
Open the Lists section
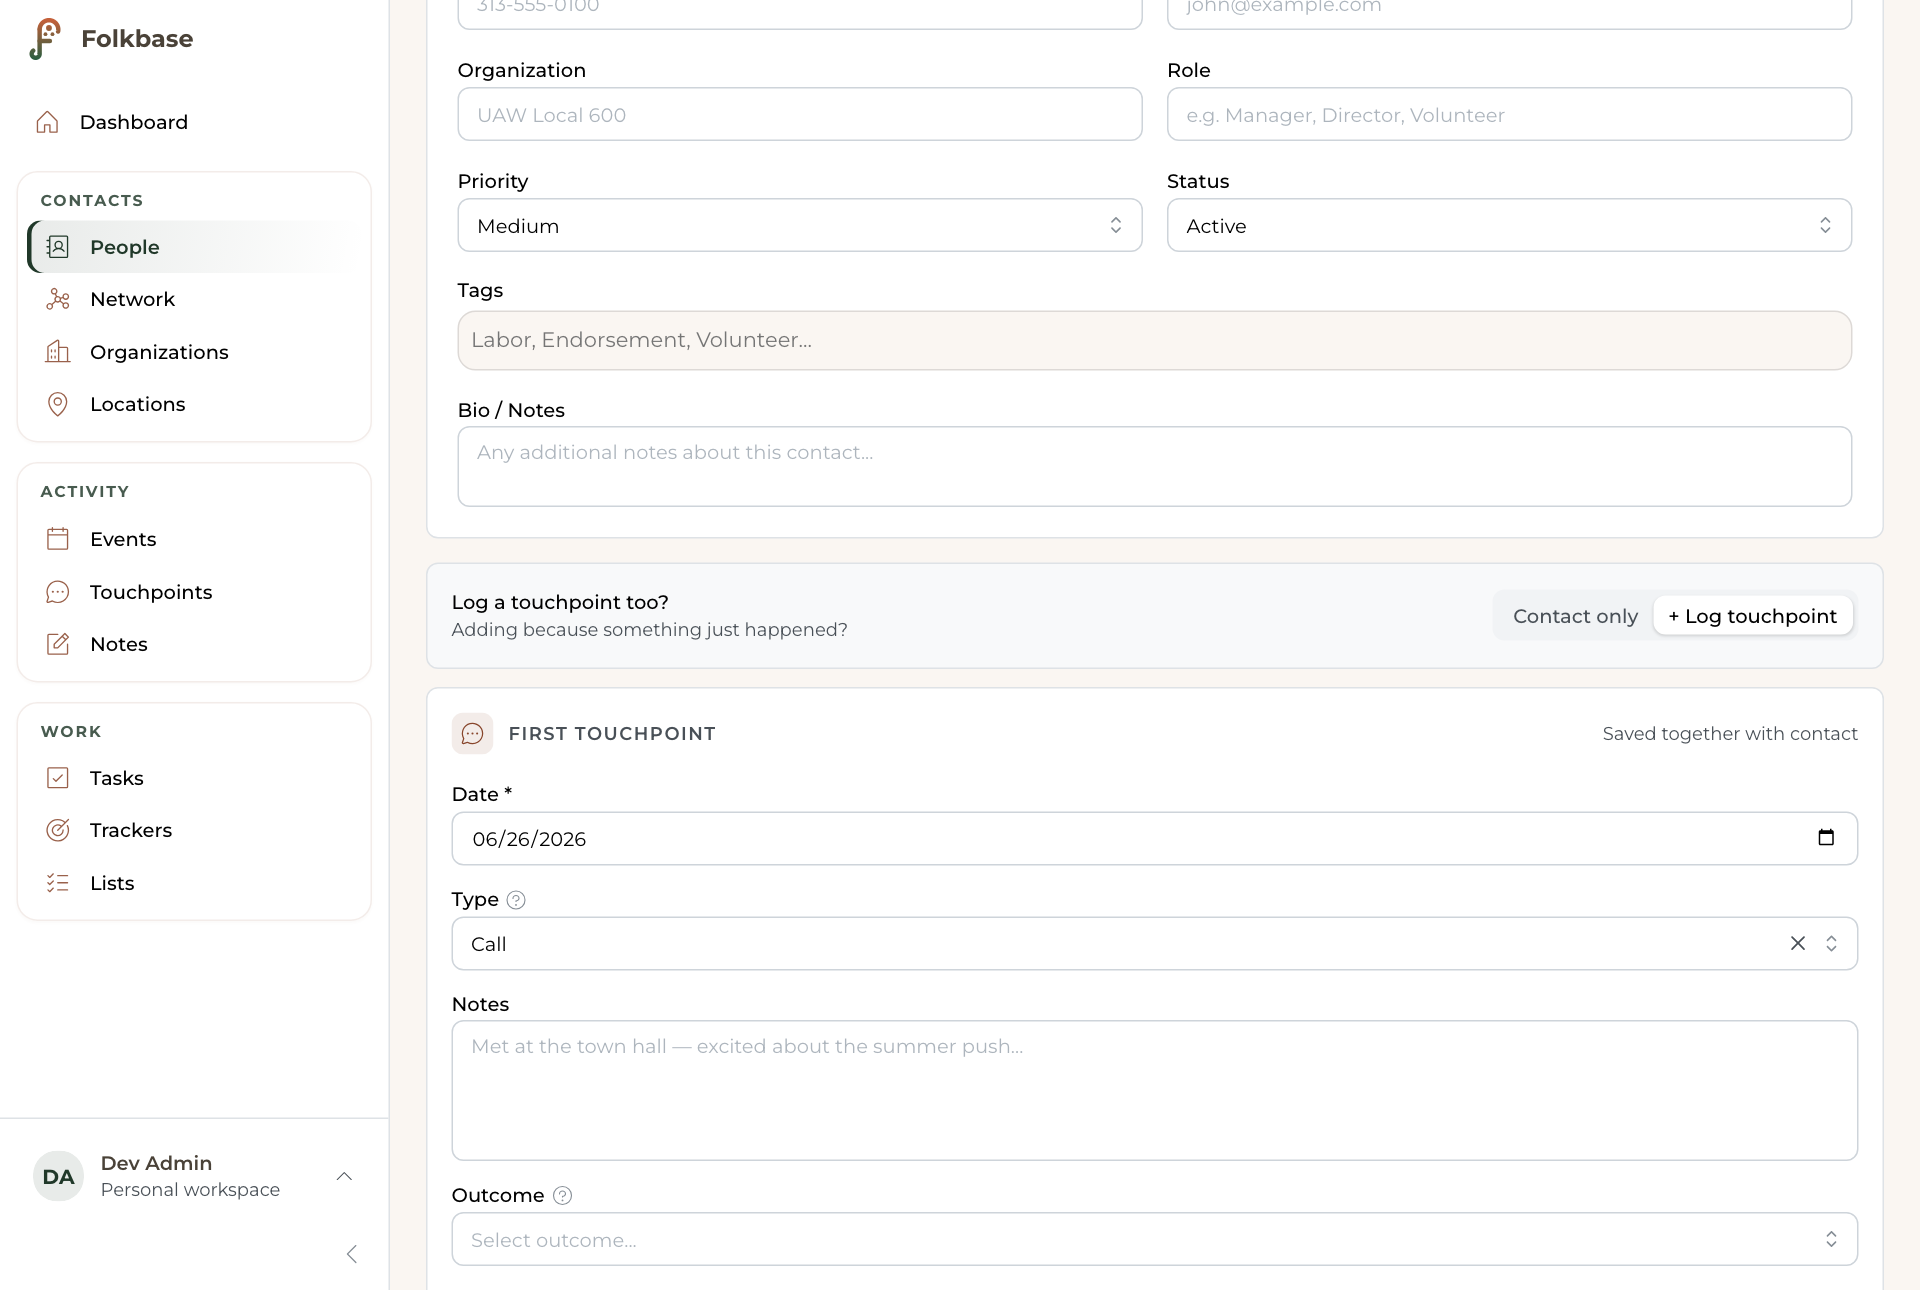[x=194, y=883]
